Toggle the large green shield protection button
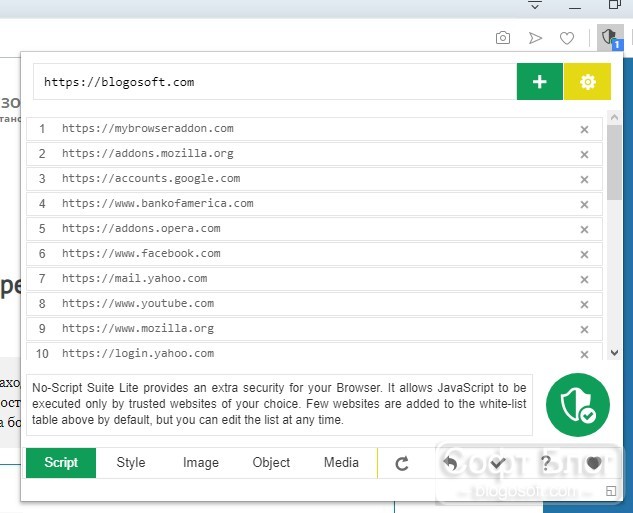633x513 pixels. 578,405
